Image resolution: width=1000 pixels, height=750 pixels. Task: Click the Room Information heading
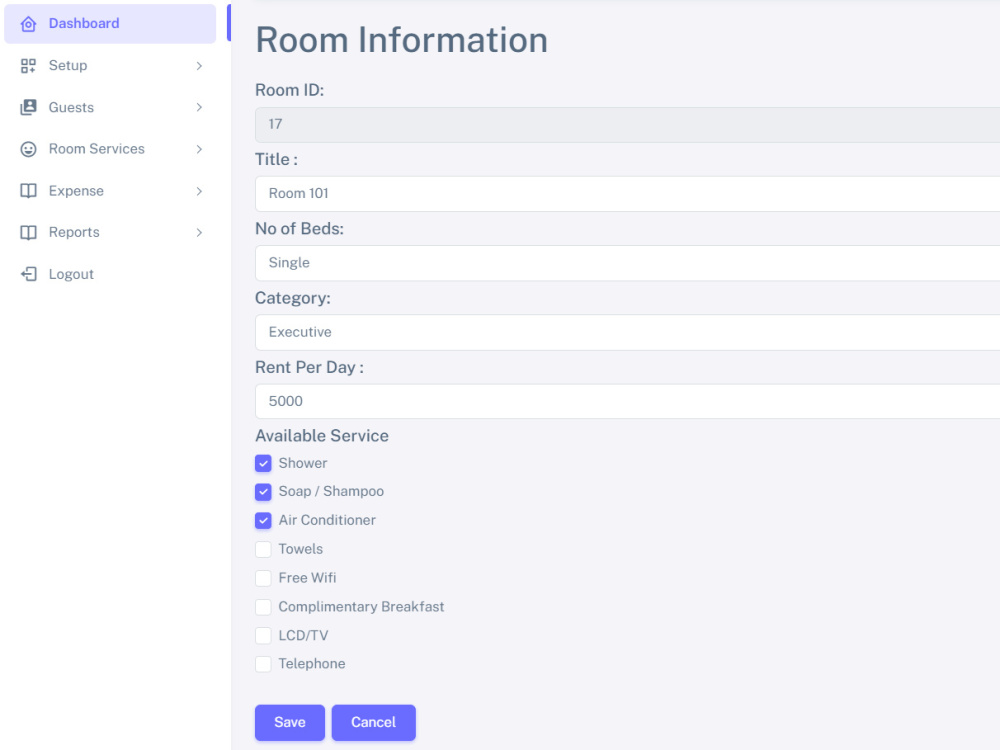(x=401, y=40)
